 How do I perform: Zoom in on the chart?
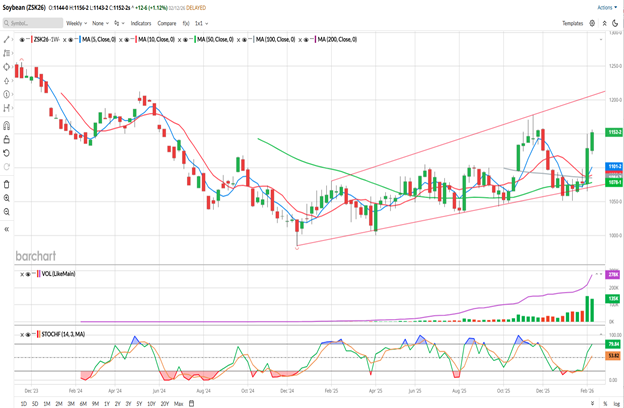[6, 198]
